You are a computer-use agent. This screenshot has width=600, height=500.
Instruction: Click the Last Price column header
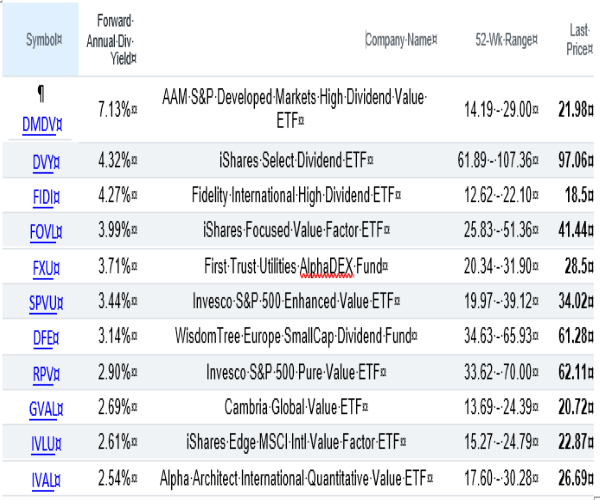[576, 39]
